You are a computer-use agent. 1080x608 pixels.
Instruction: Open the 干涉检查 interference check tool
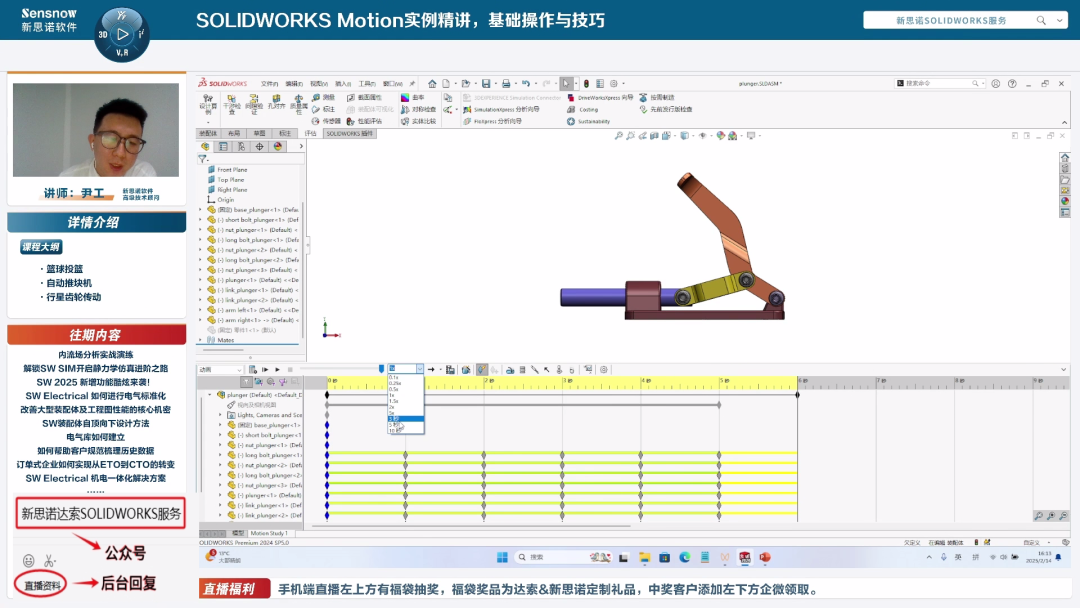point(231,102)
